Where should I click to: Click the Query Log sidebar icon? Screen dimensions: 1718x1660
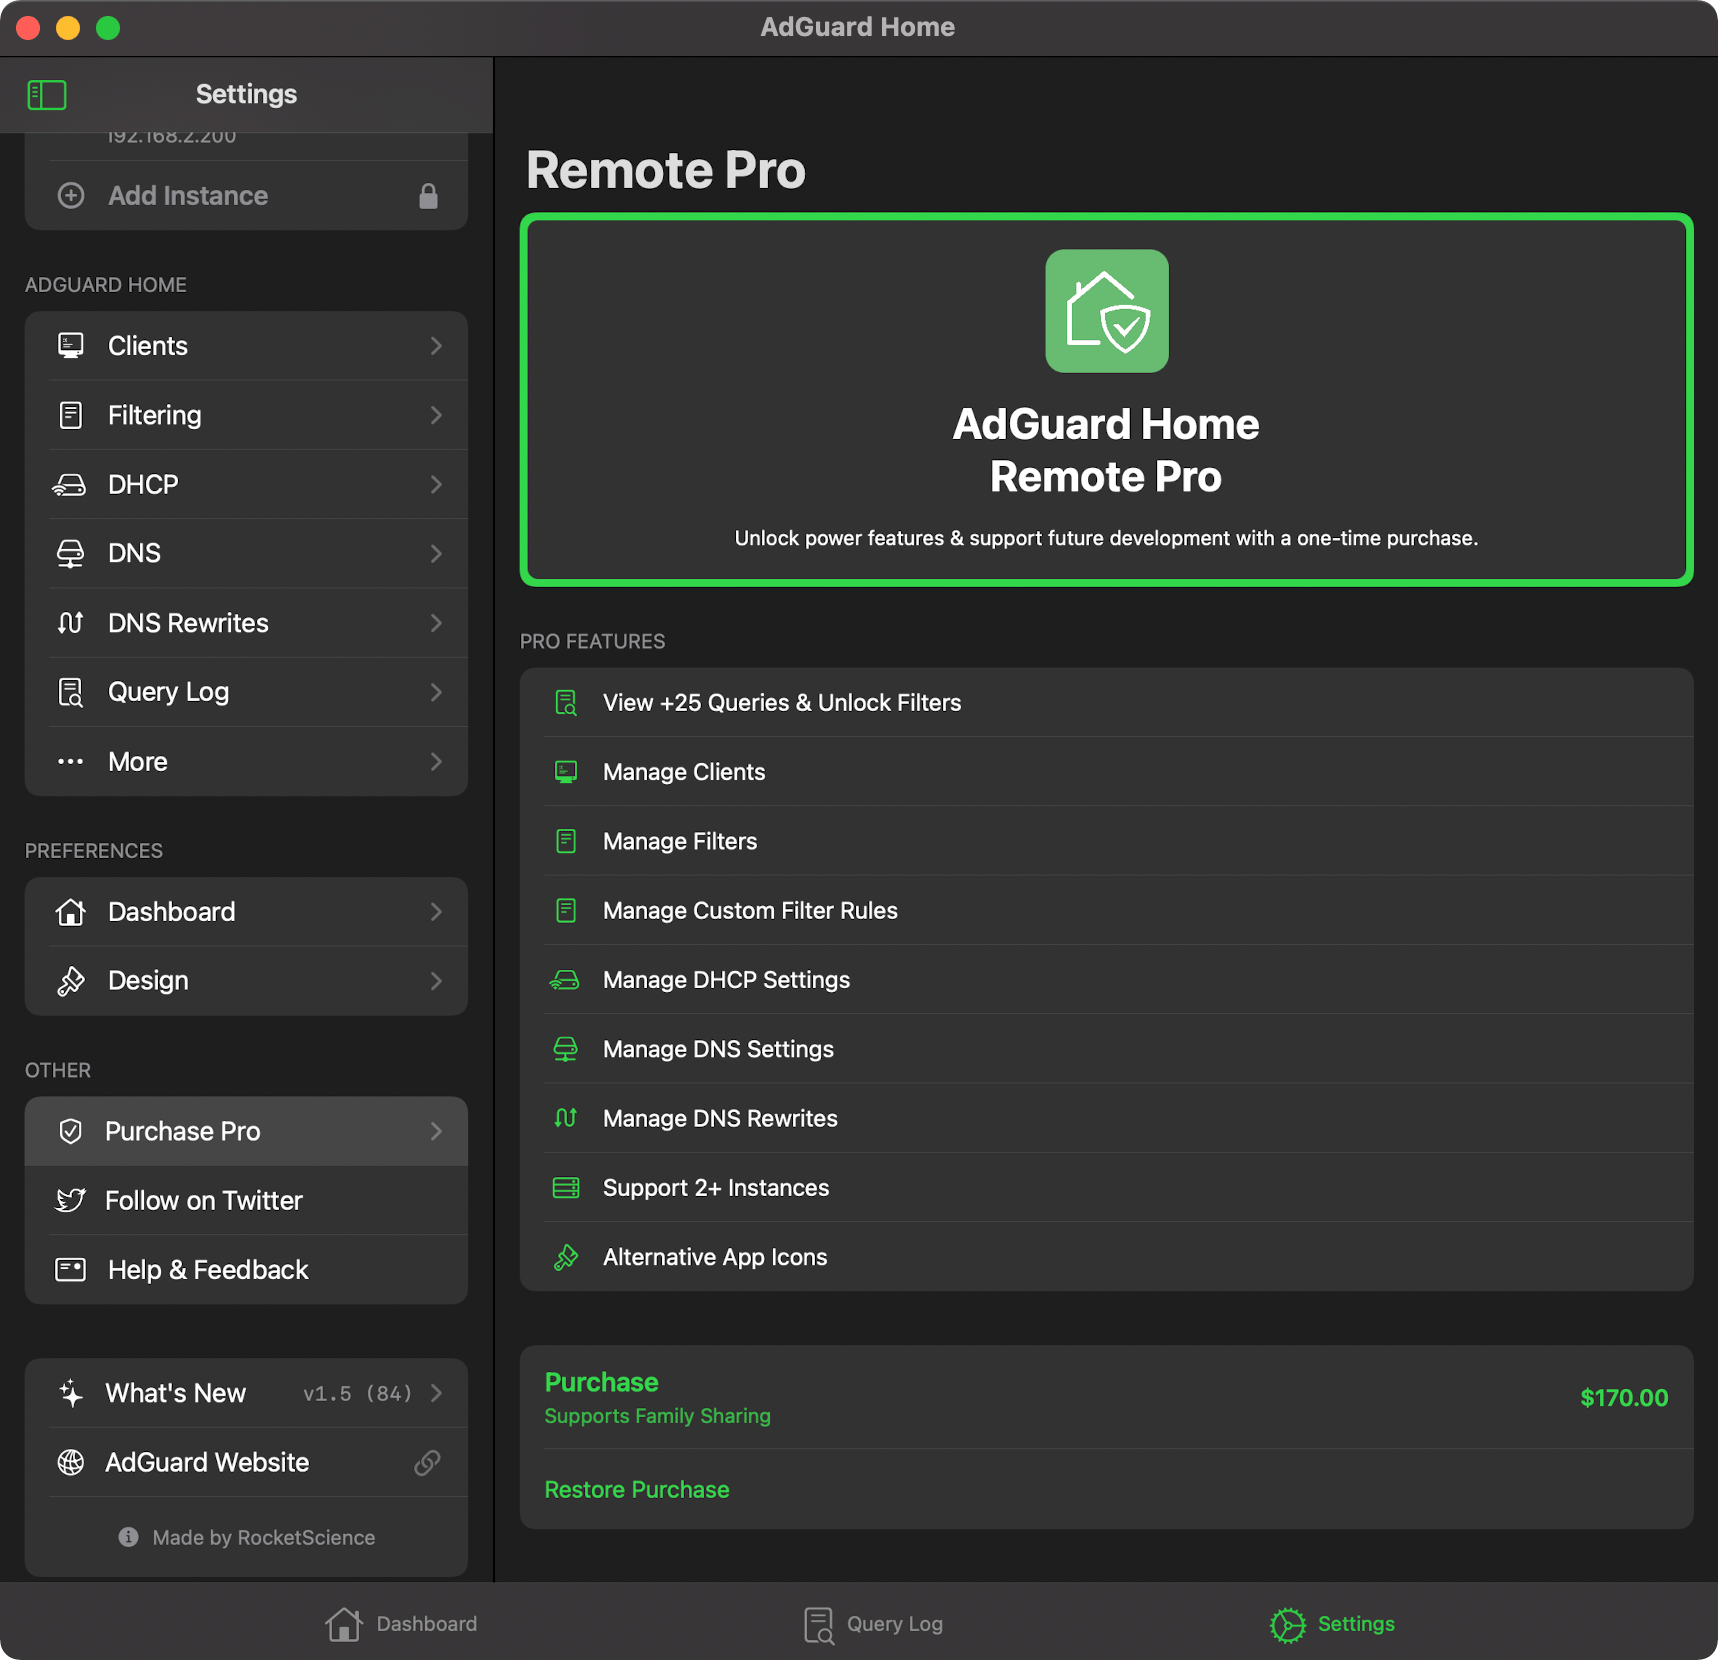[x=70, y=692]
